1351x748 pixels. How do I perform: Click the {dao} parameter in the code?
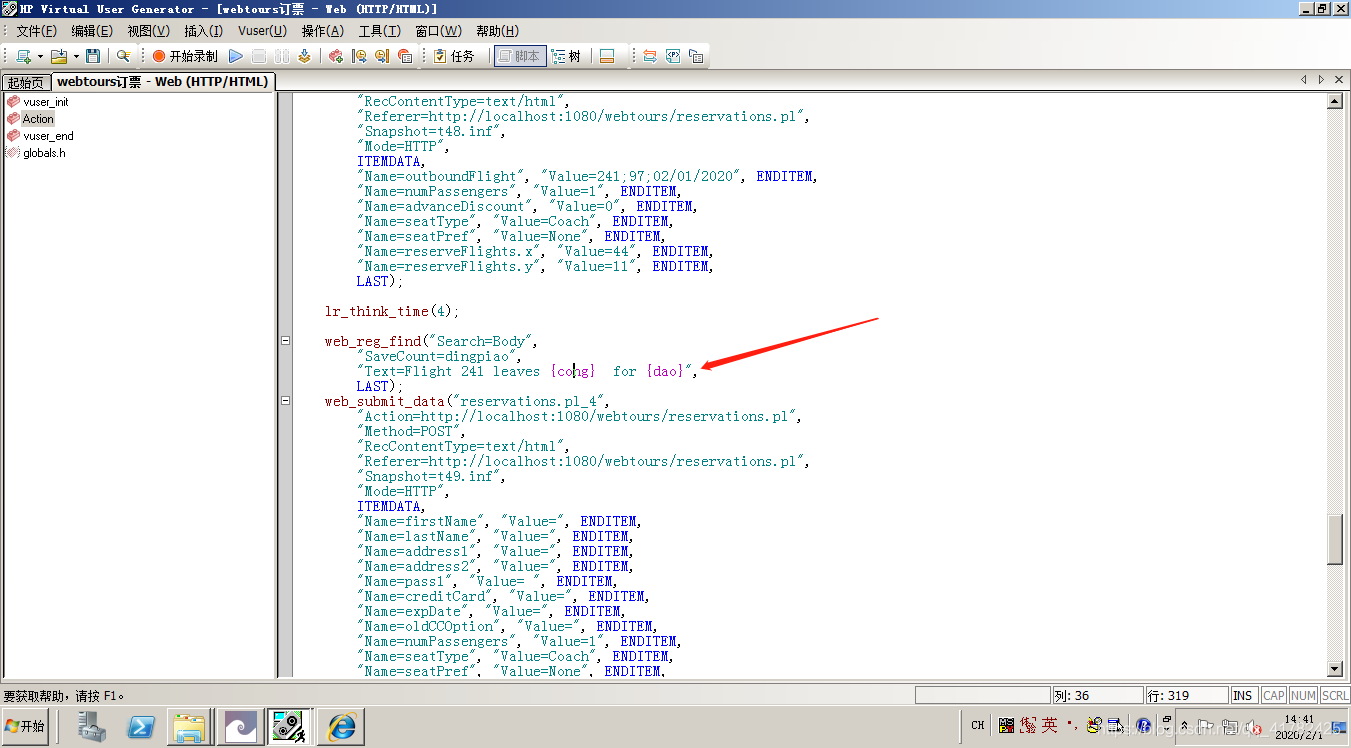[665, 371]
